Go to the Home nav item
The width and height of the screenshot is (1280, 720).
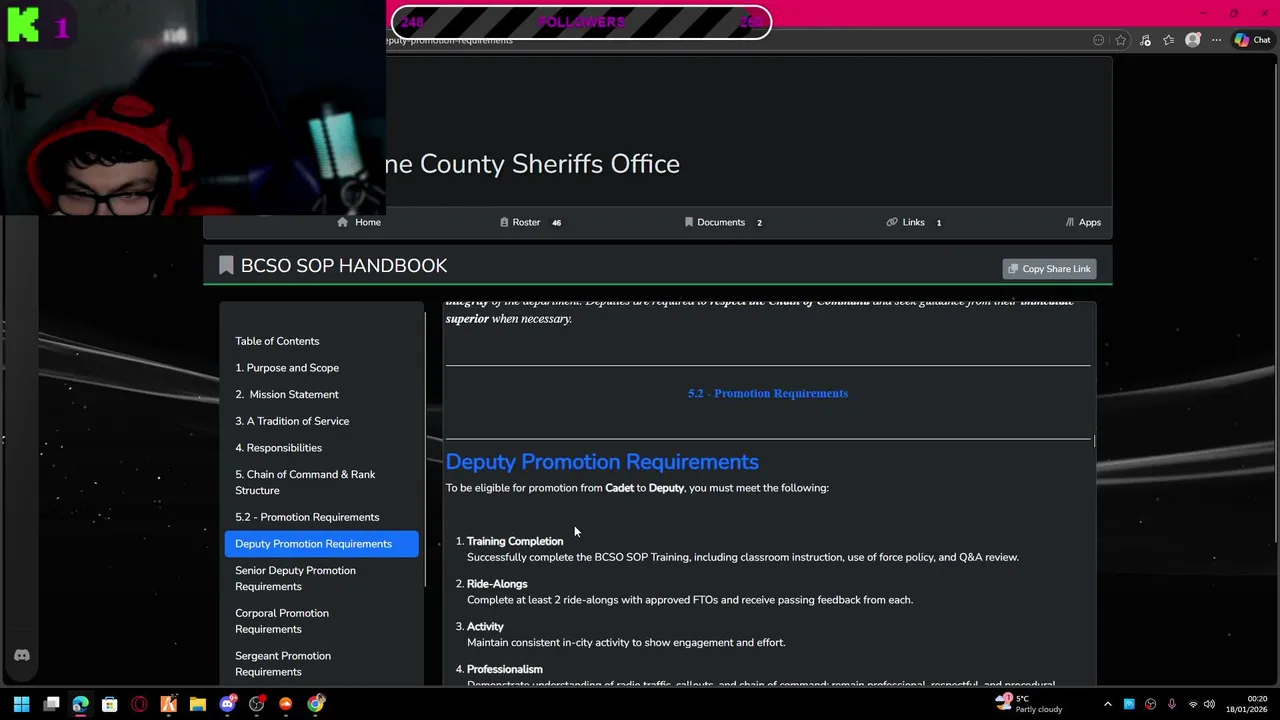click(359, 222)
